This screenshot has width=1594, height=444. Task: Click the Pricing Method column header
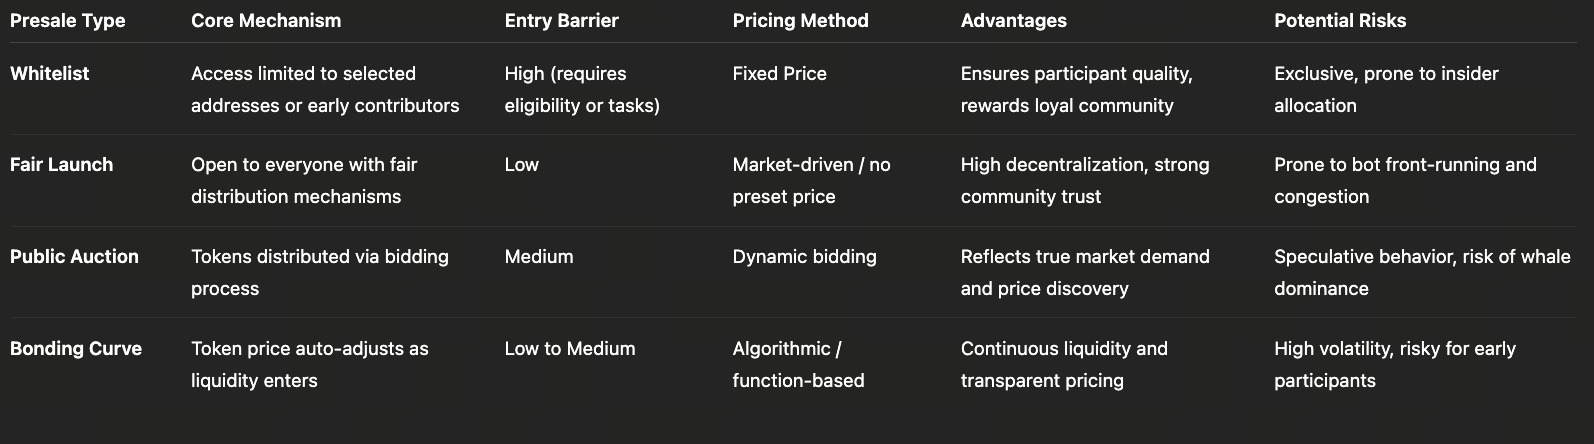800,21
